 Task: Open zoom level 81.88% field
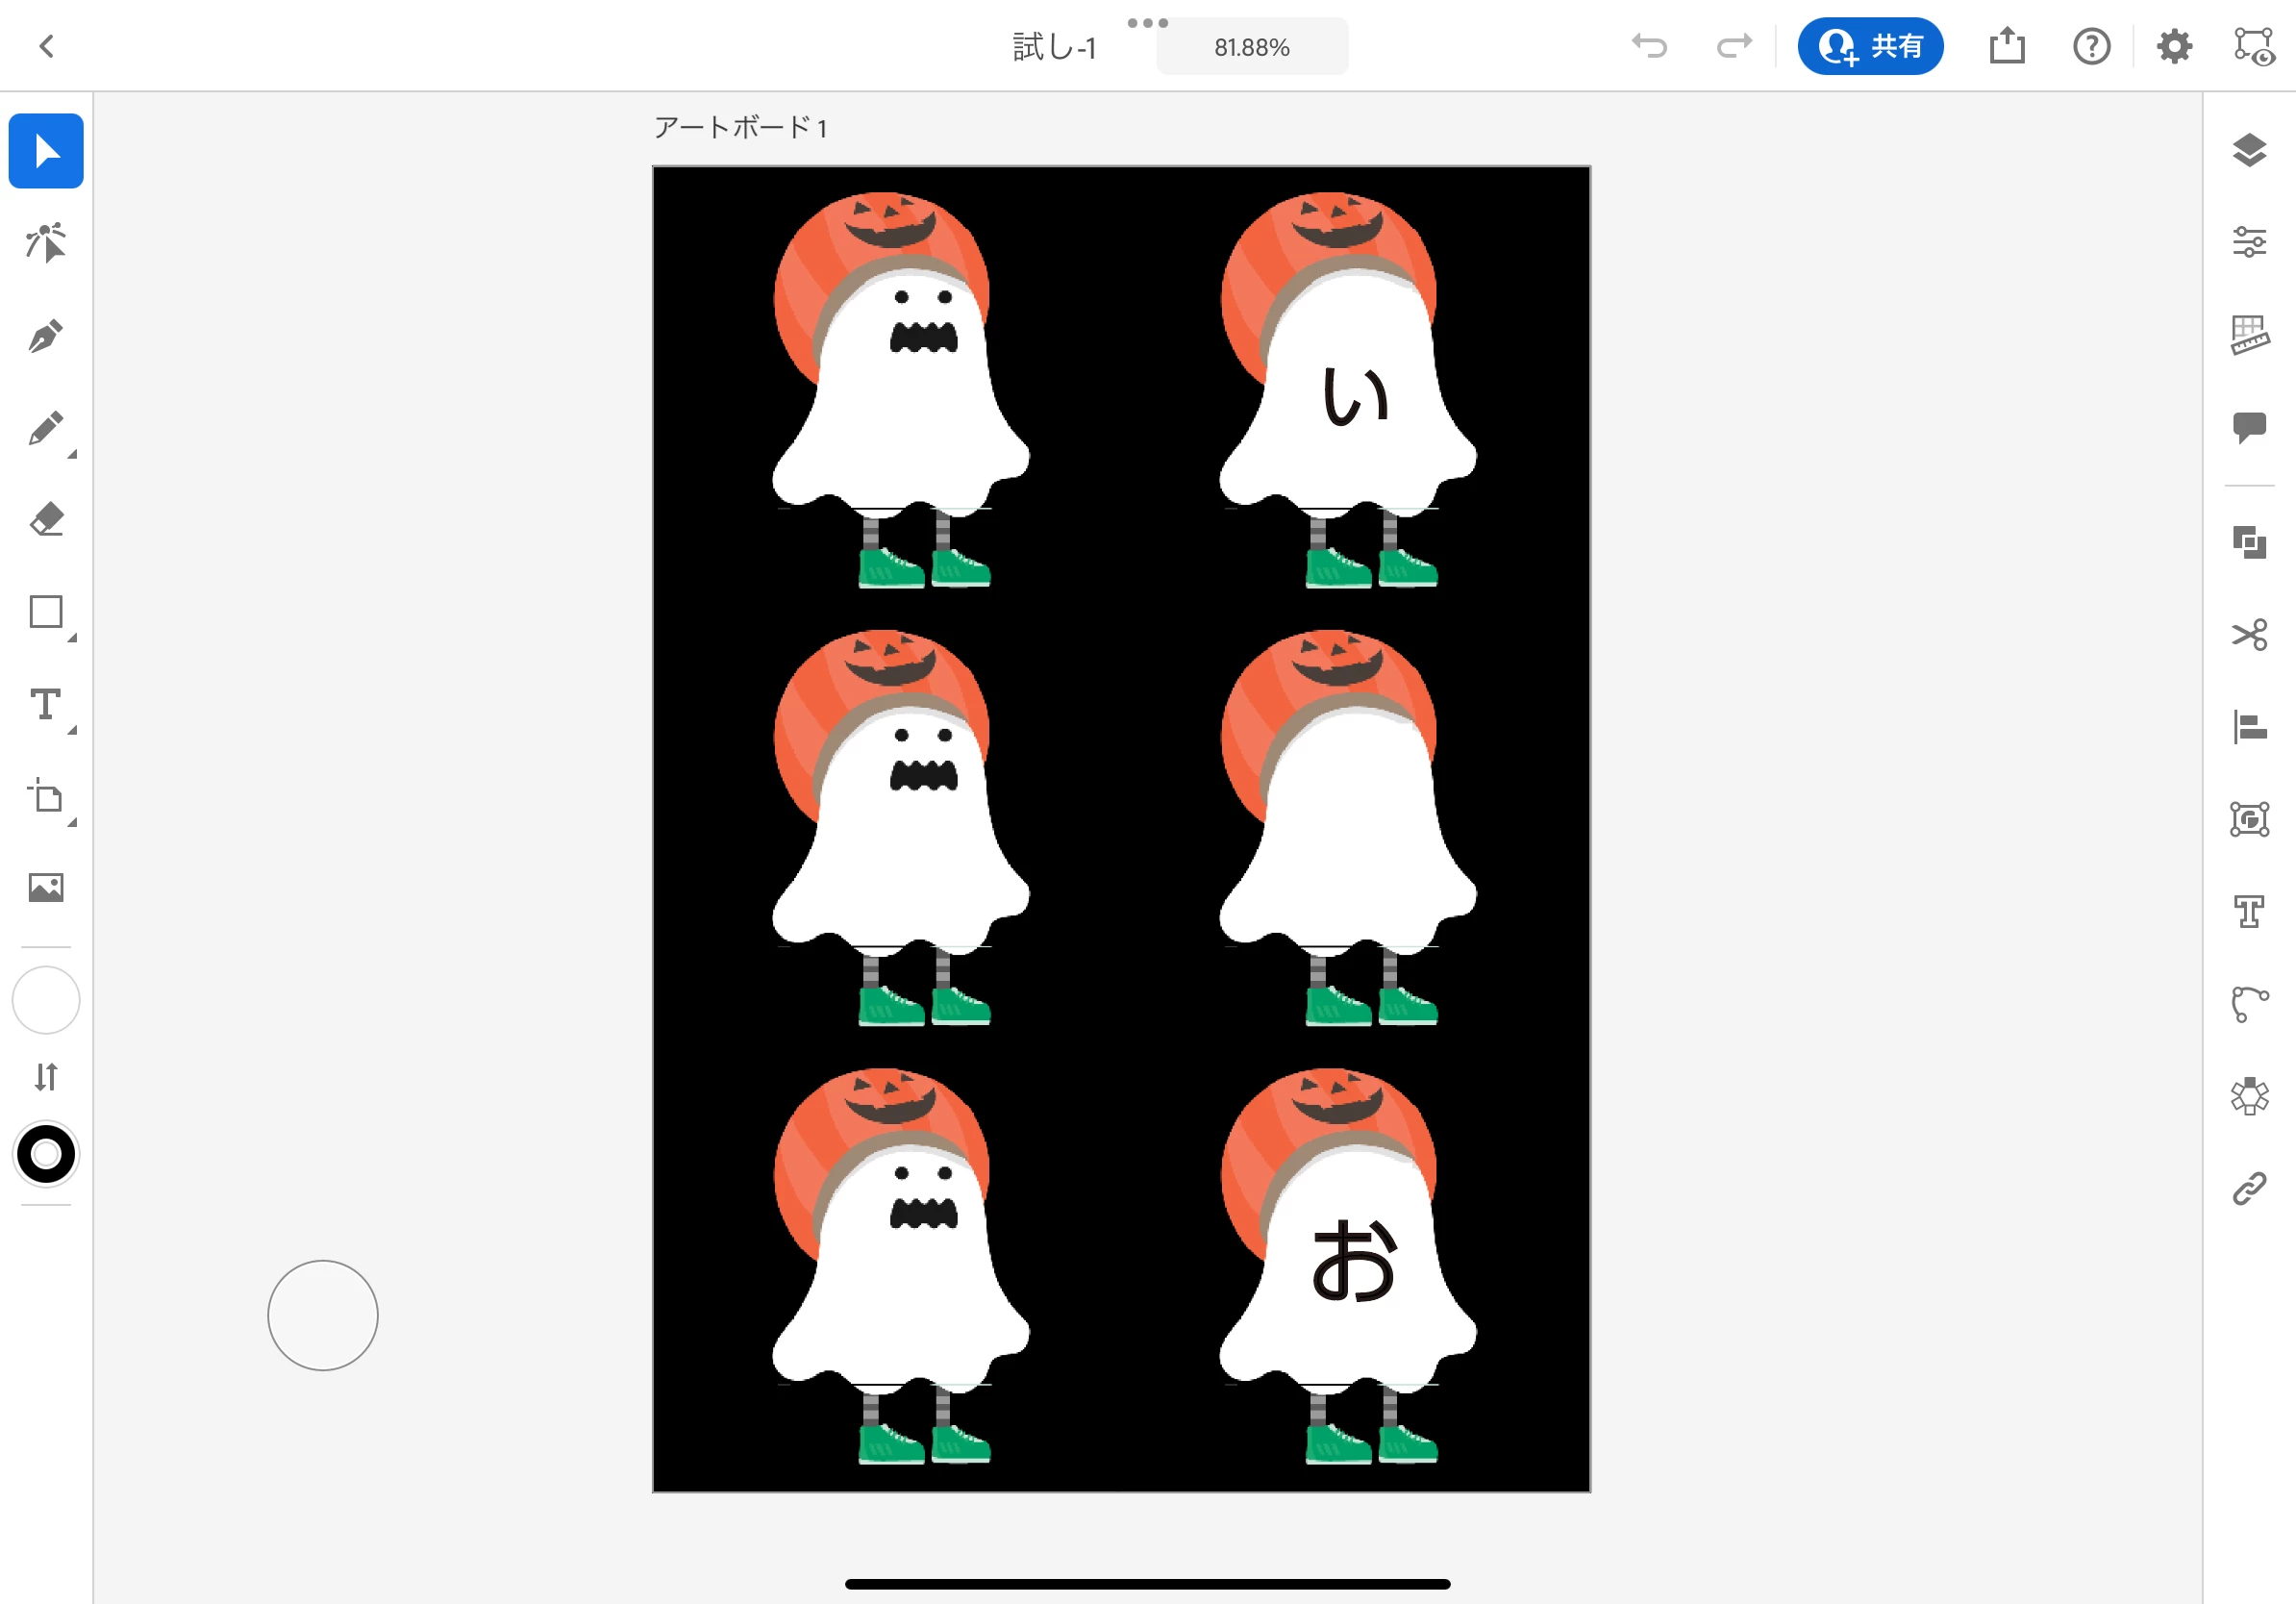(x=1251, y=47)
